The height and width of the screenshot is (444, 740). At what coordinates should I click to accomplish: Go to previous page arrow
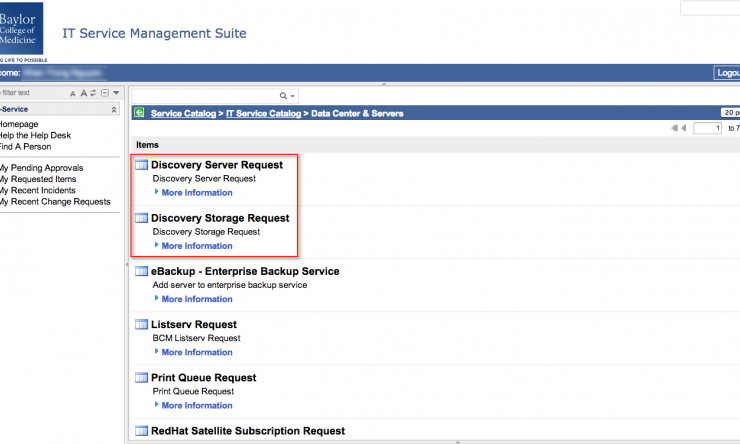tap(683, 128)
